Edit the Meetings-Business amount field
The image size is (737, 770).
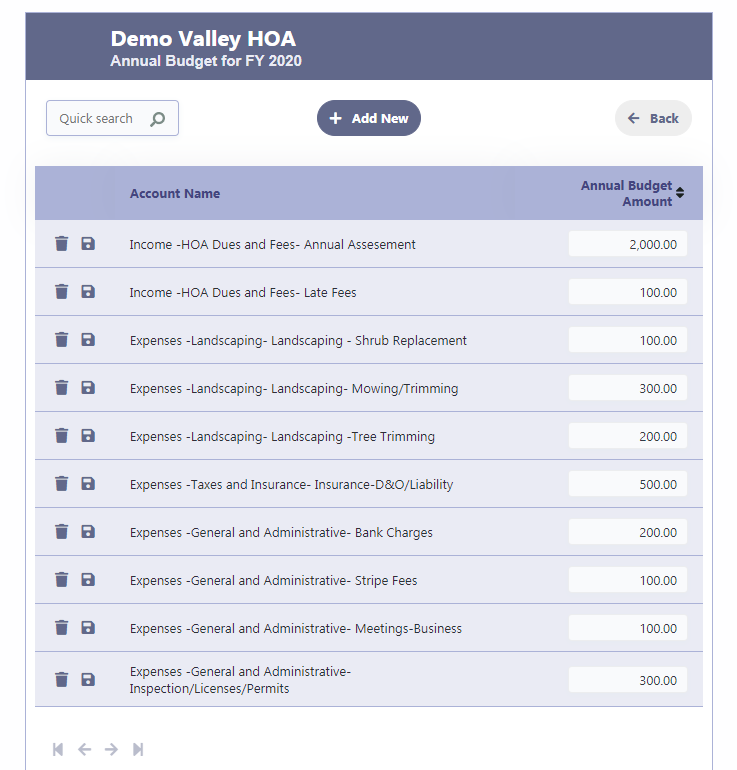click(628, 628)
